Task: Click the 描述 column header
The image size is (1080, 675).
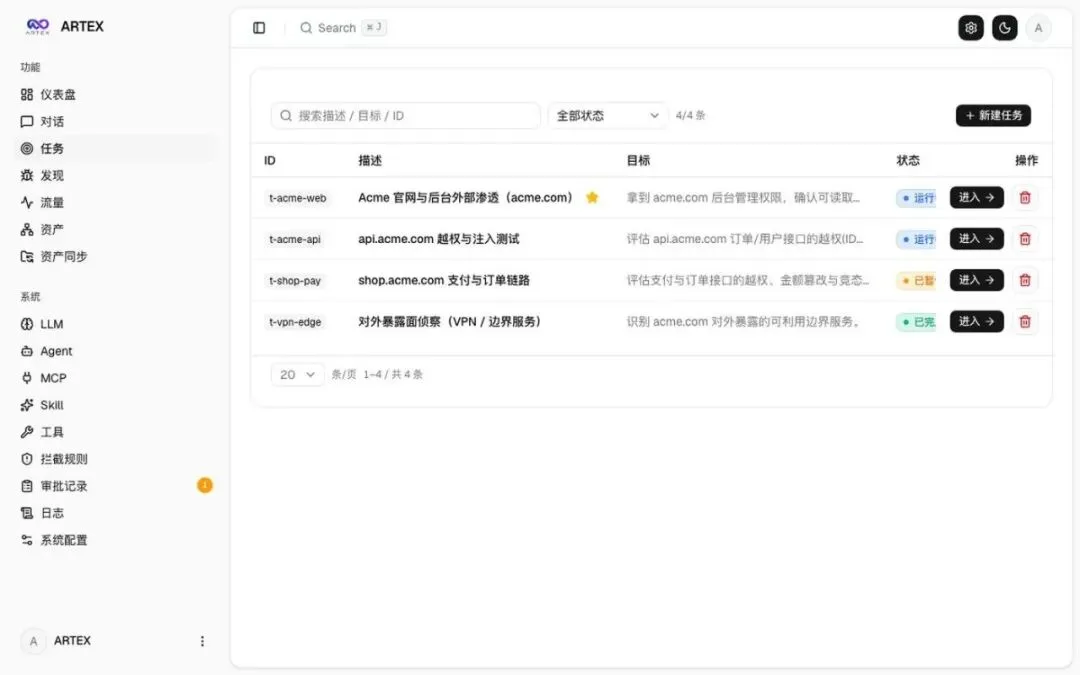Action: click(x=370, y=160)
